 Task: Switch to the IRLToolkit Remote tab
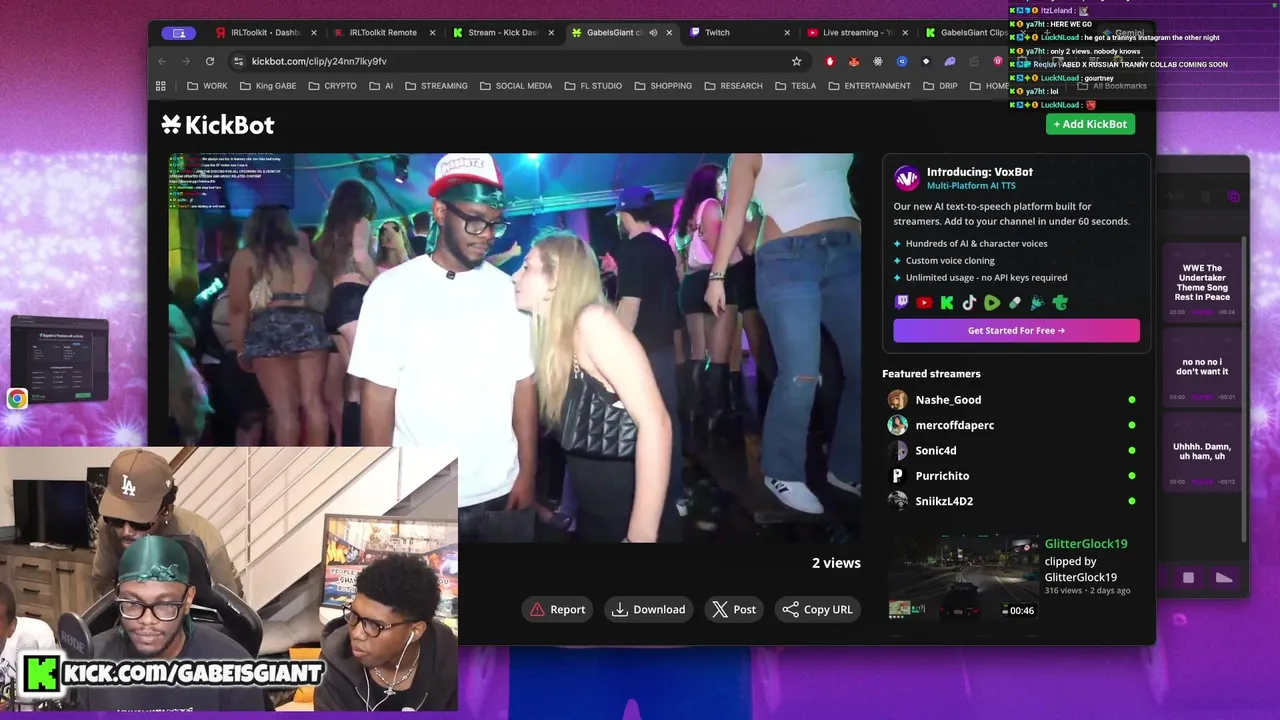click(x=383, y=32)
